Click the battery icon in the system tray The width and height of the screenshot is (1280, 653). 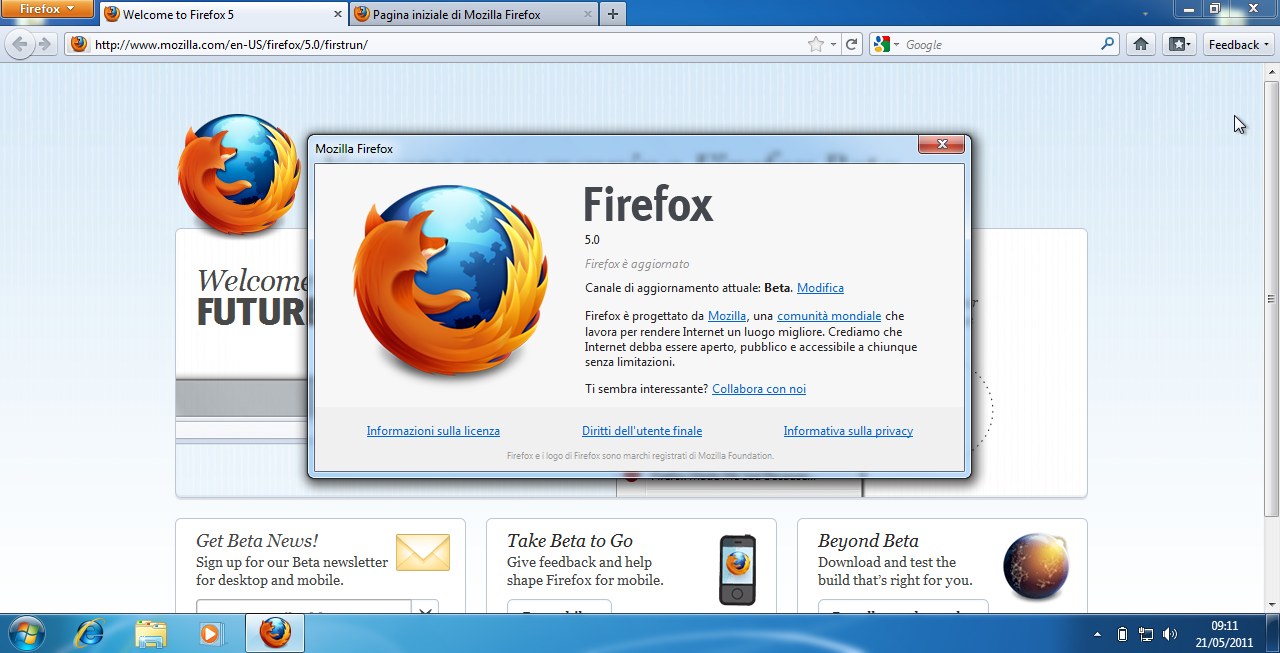tap(1122, 634)
